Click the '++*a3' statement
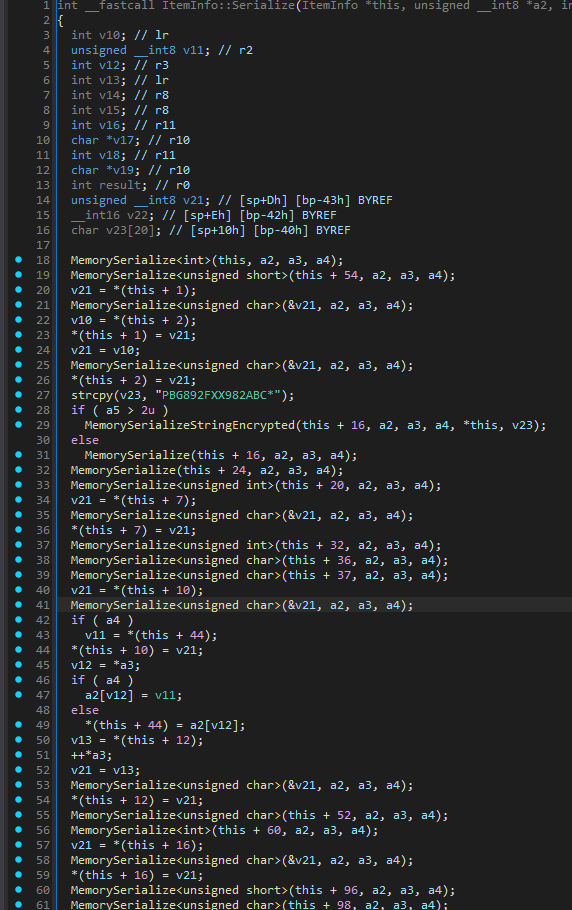Image resolution: width=572 pixels, height=910 pixels. pos(92,754)
